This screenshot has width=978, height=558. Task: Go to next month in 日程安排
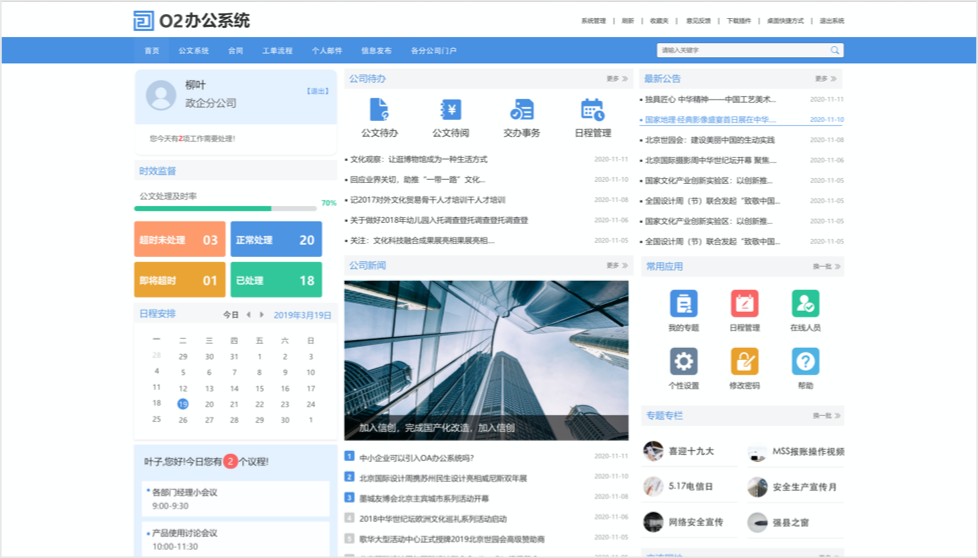click(x=262, y=315)
